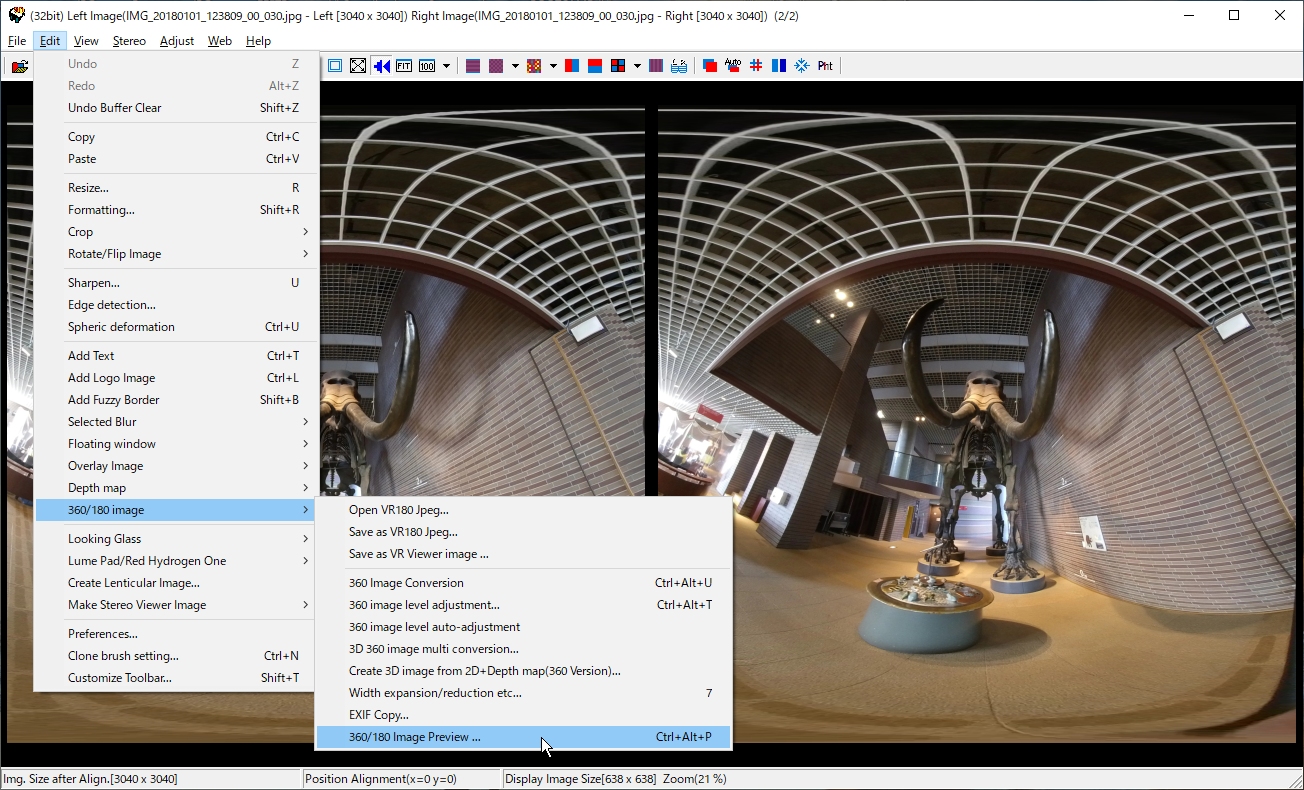This screenshot has width=1304, height=790.
Task: Click the Pht toolbar icon
Action: (825, 66)
